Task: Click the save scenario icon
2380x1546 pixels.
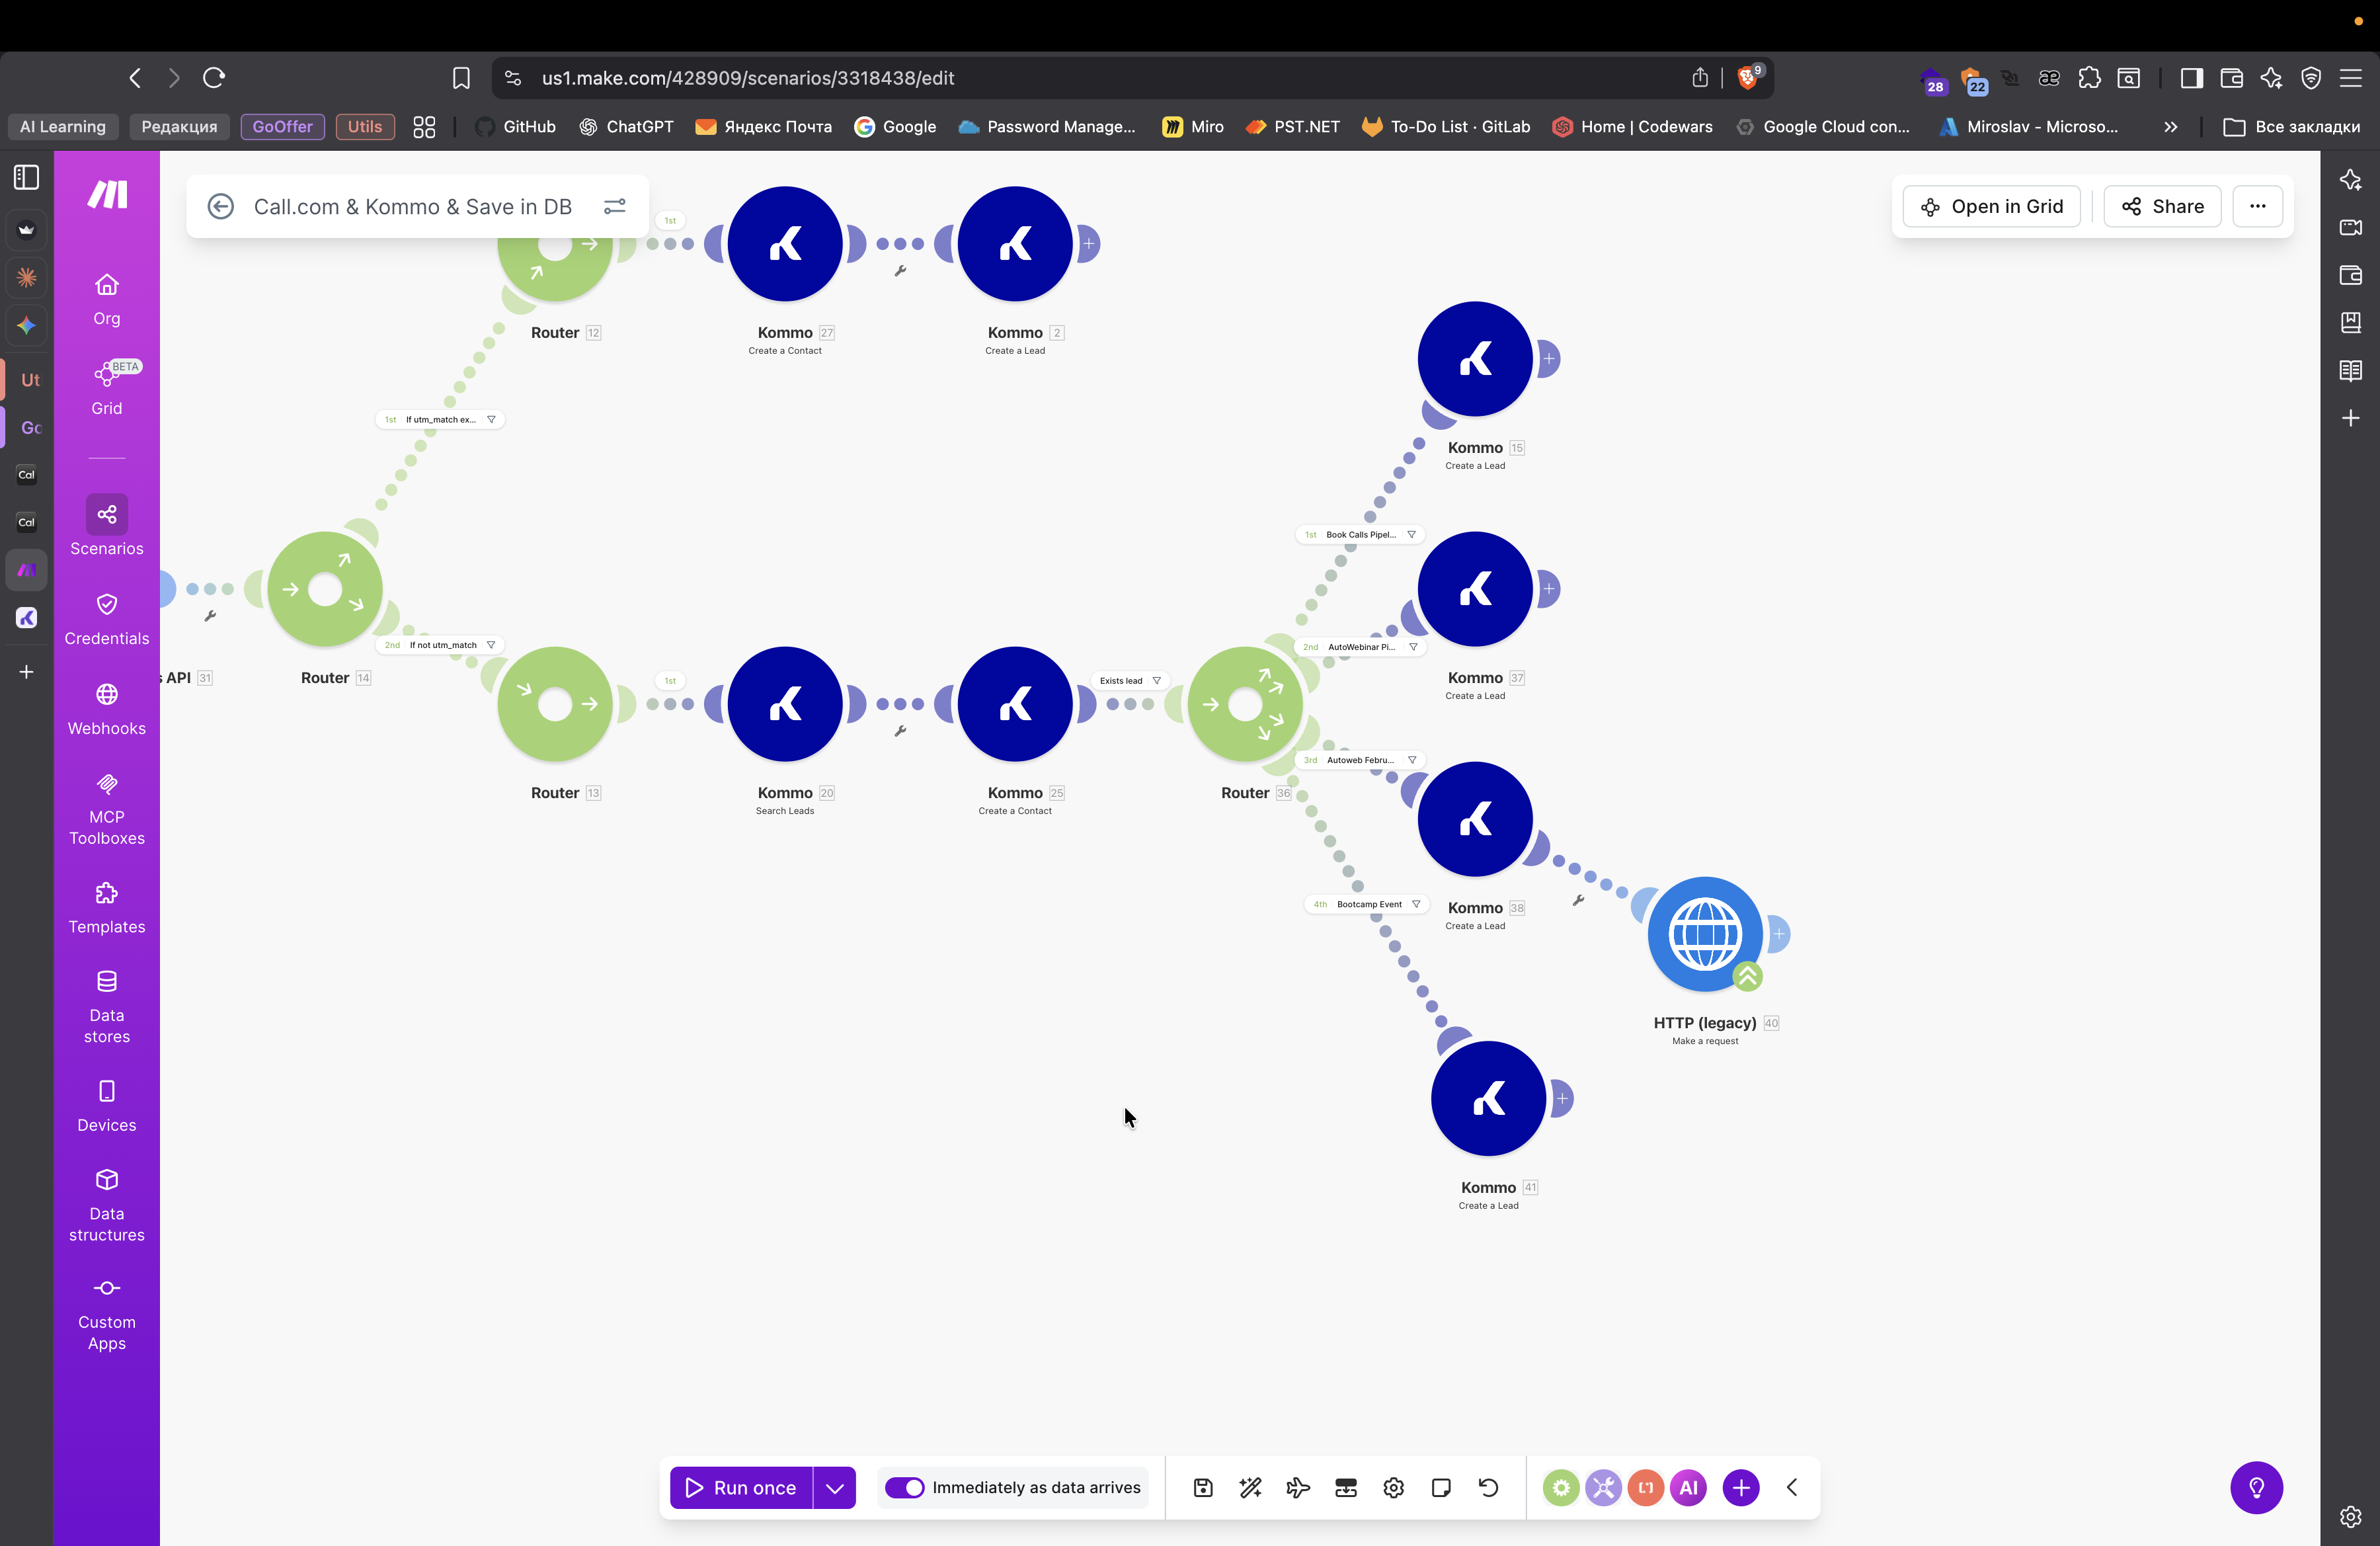Action: (x=1203, y=1488)
